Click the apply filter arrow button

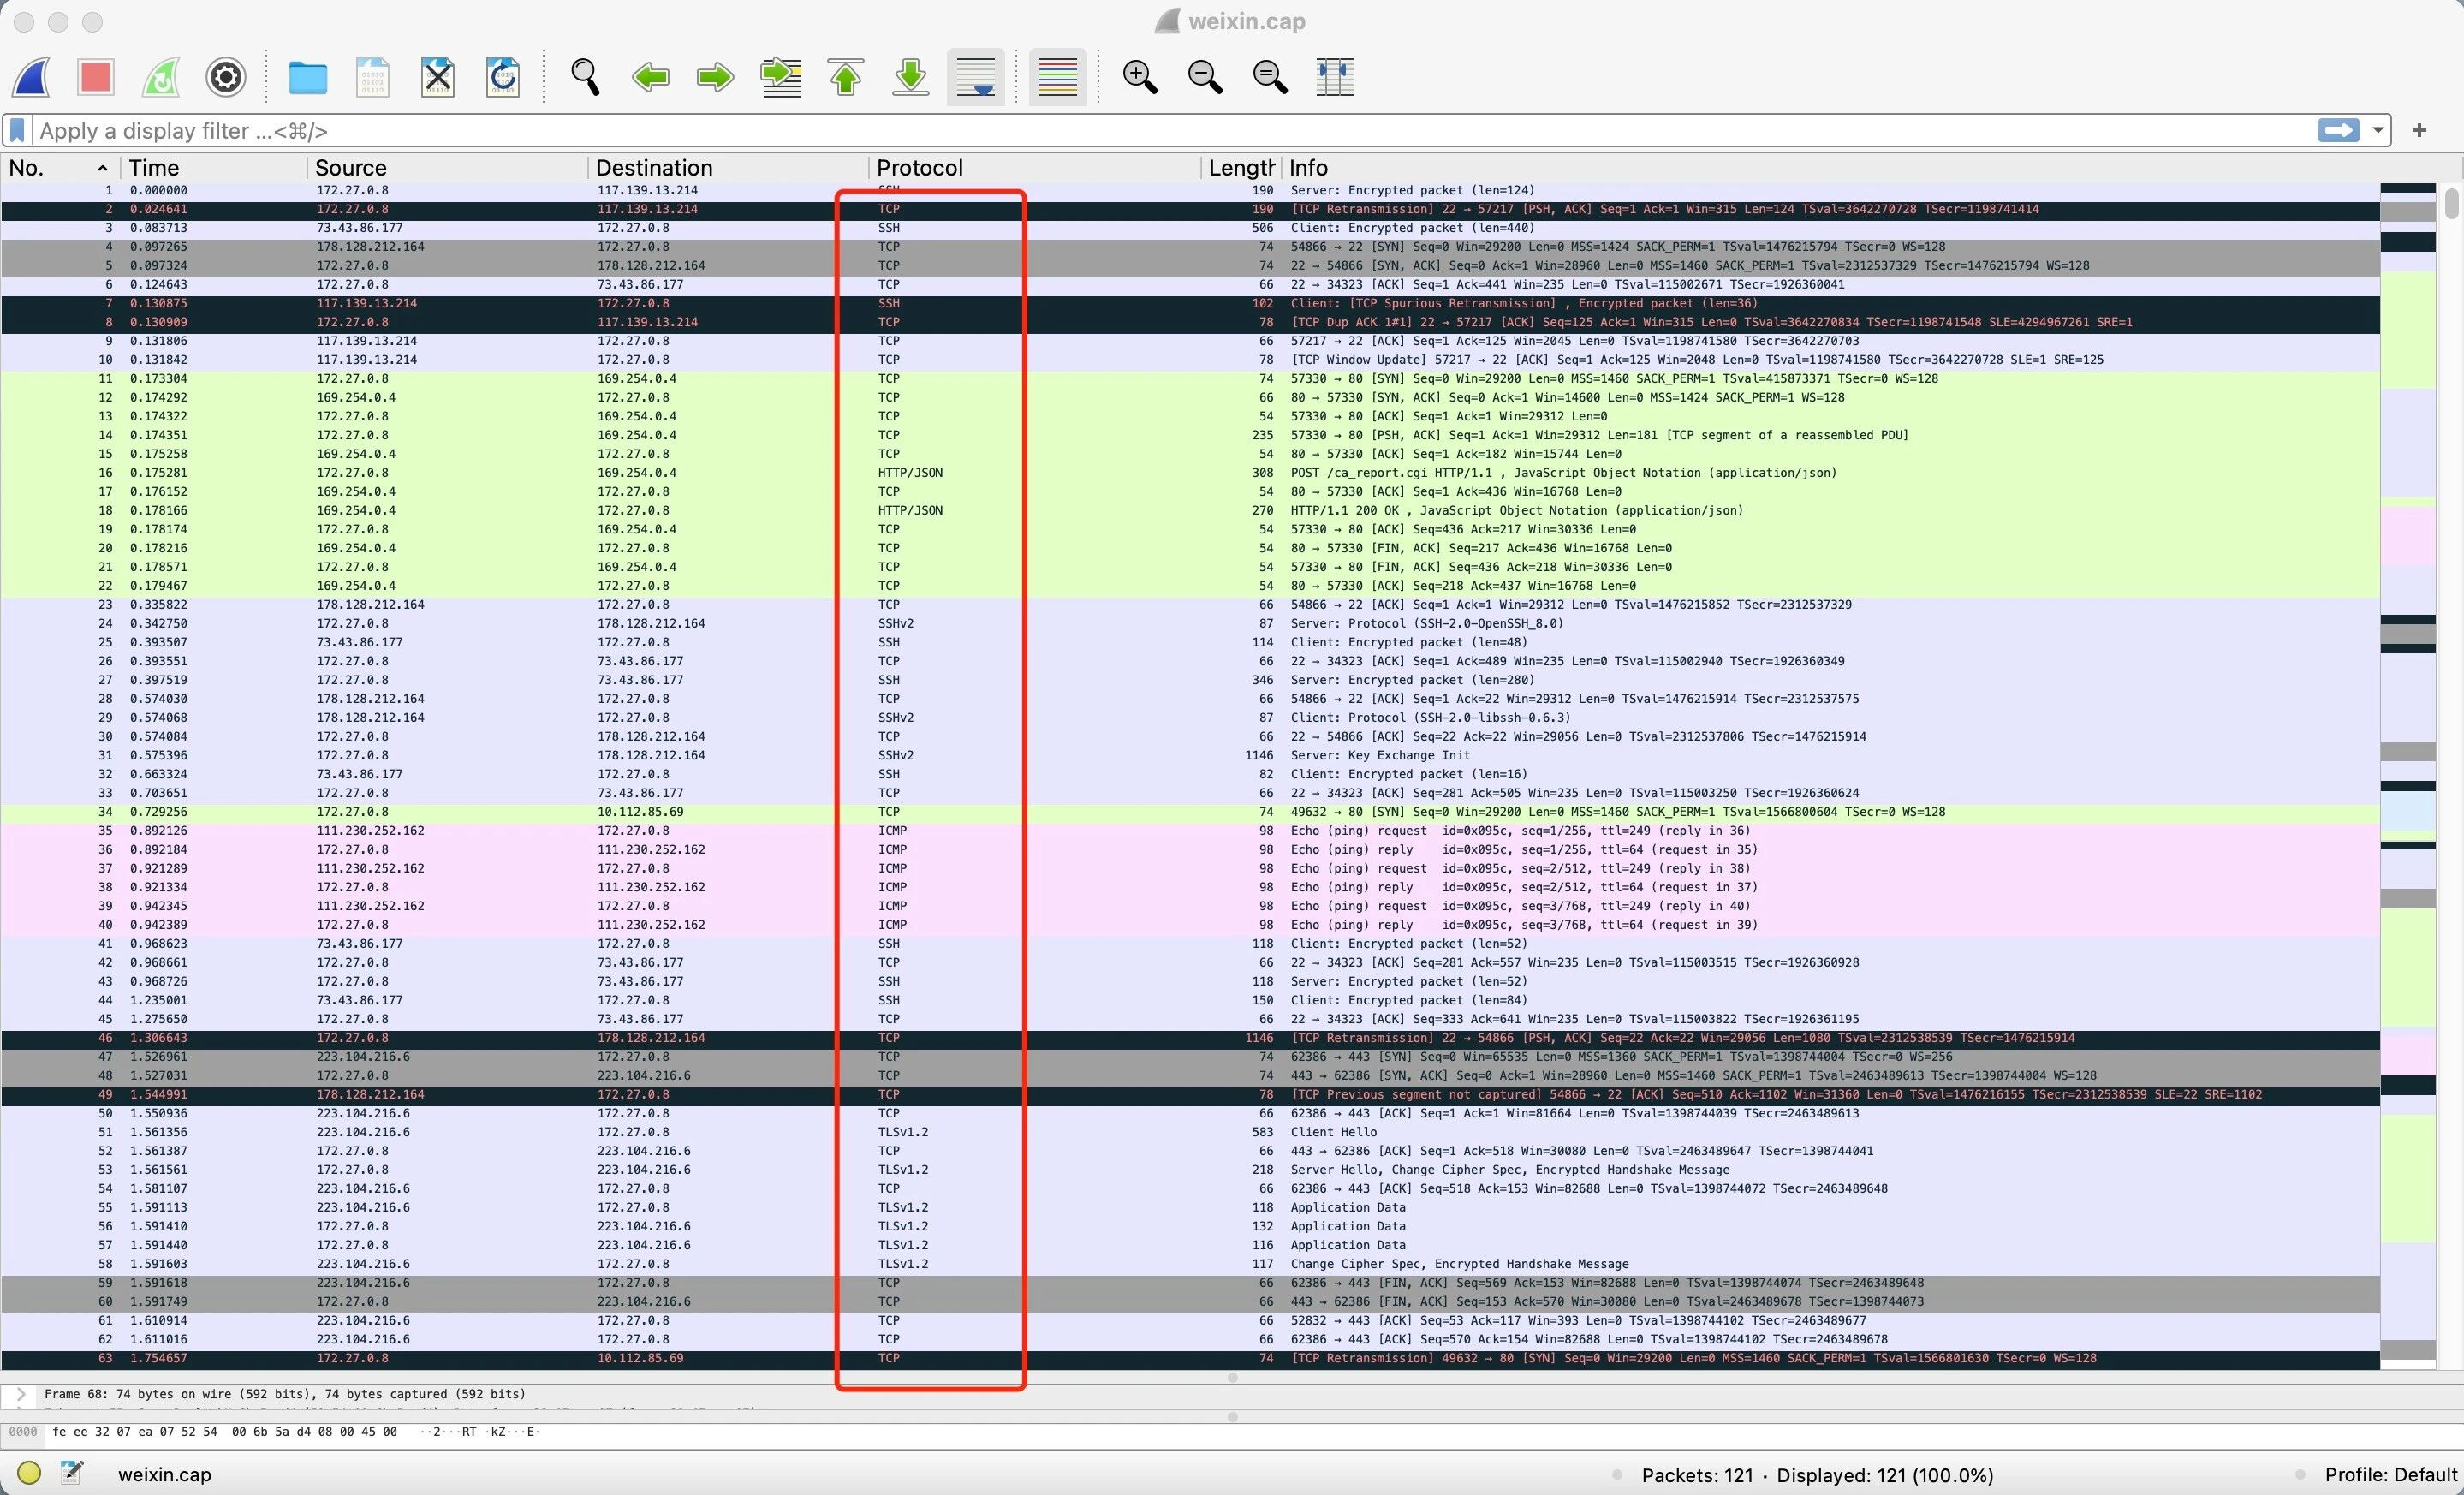(2338, 131)
